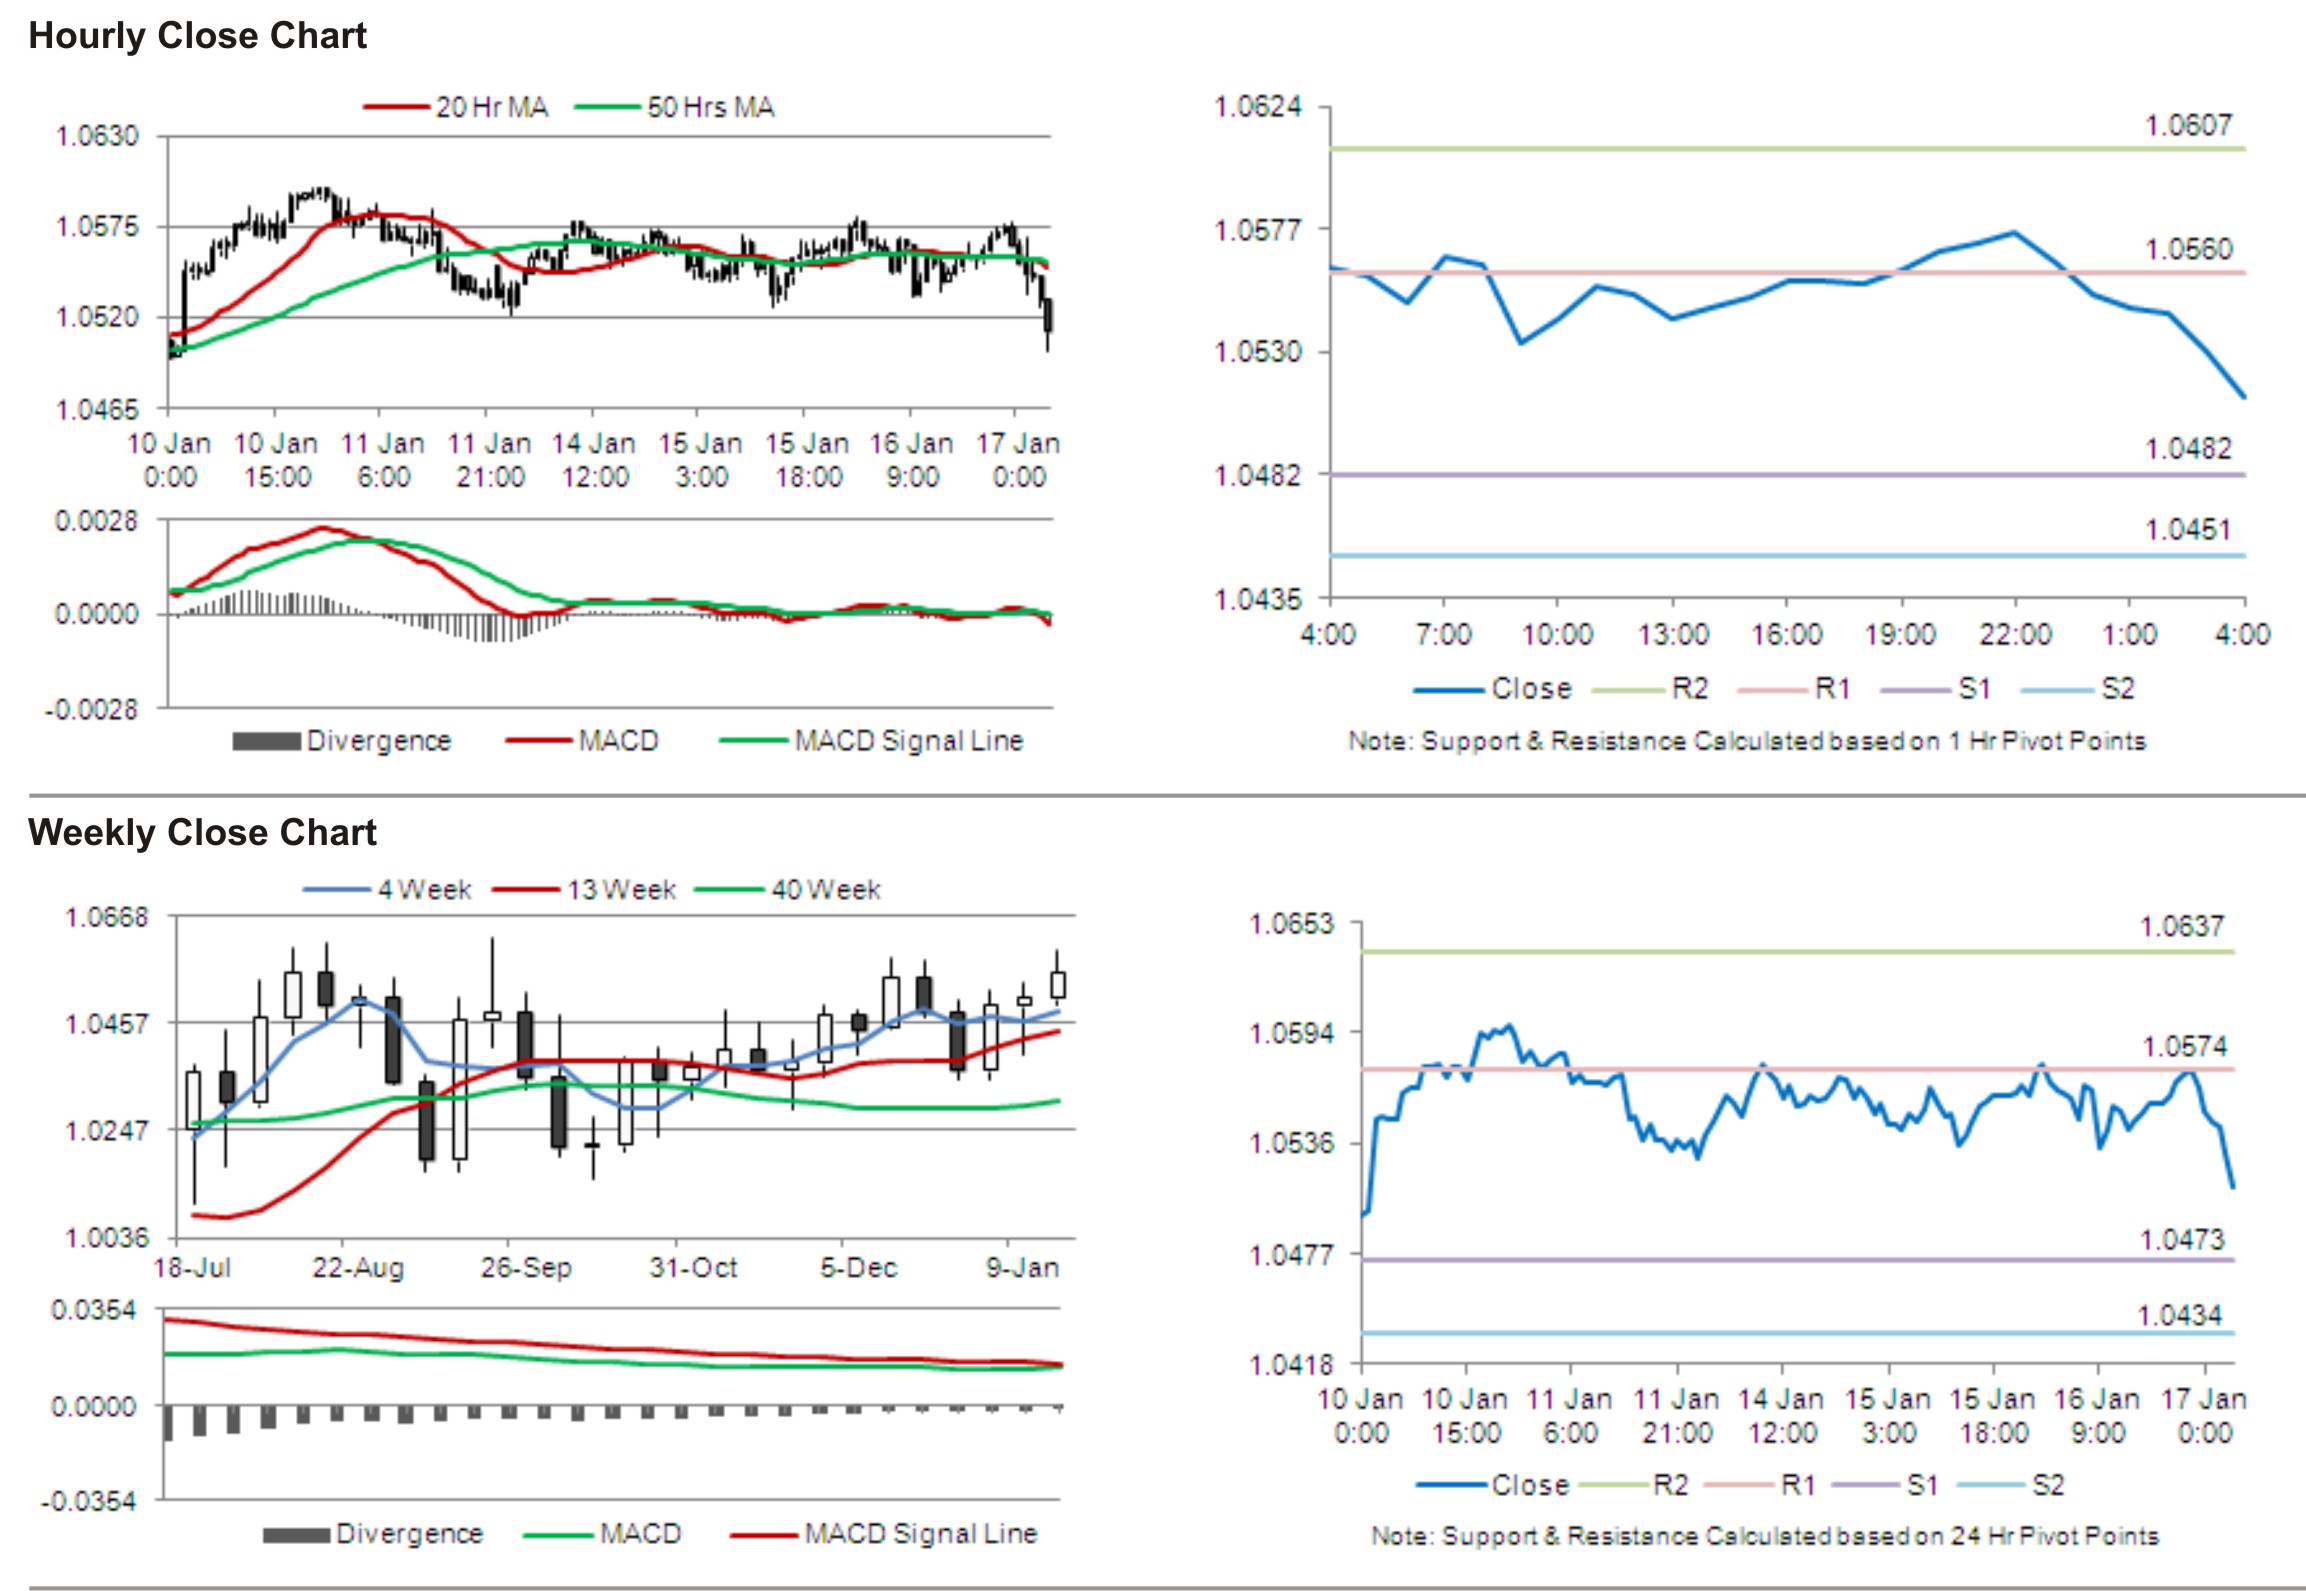
Task: Click the 0.0354 MACD axis value
Action: pyautogui.click(x=93, y=1309)
